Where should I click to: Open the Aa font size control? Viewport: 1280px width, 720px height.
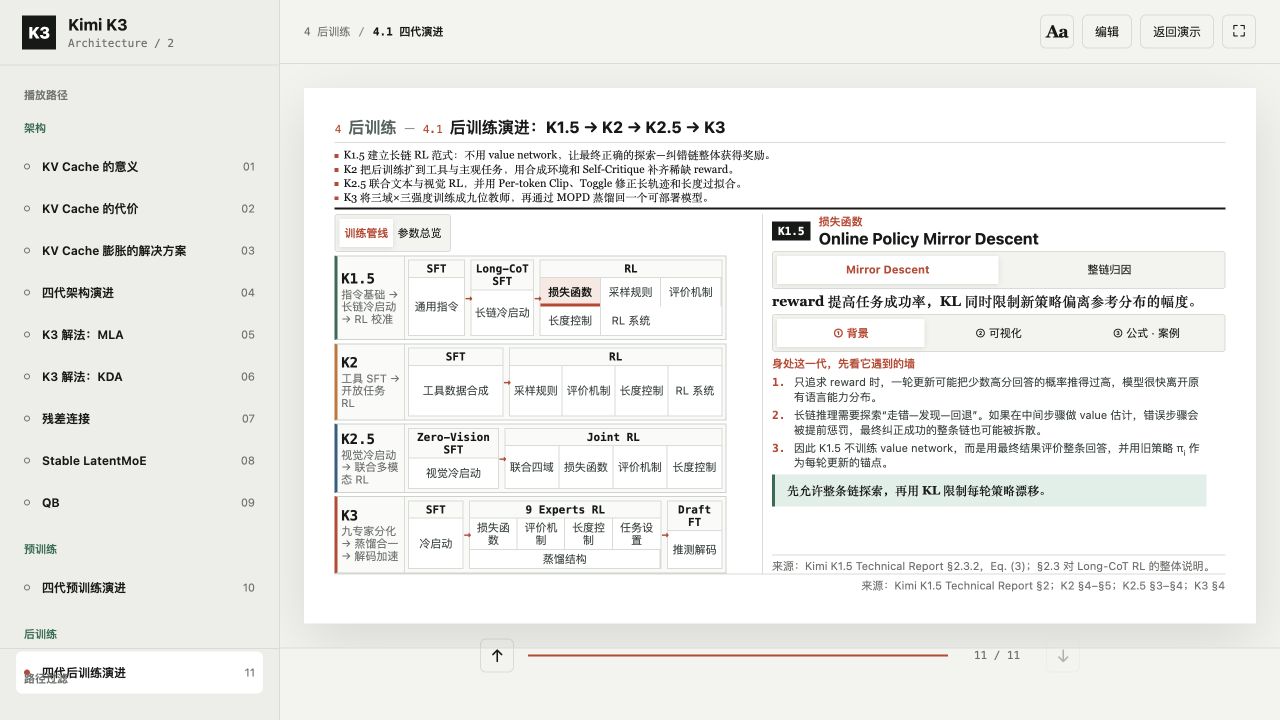pyautogui.click(x=1057, y=31)
